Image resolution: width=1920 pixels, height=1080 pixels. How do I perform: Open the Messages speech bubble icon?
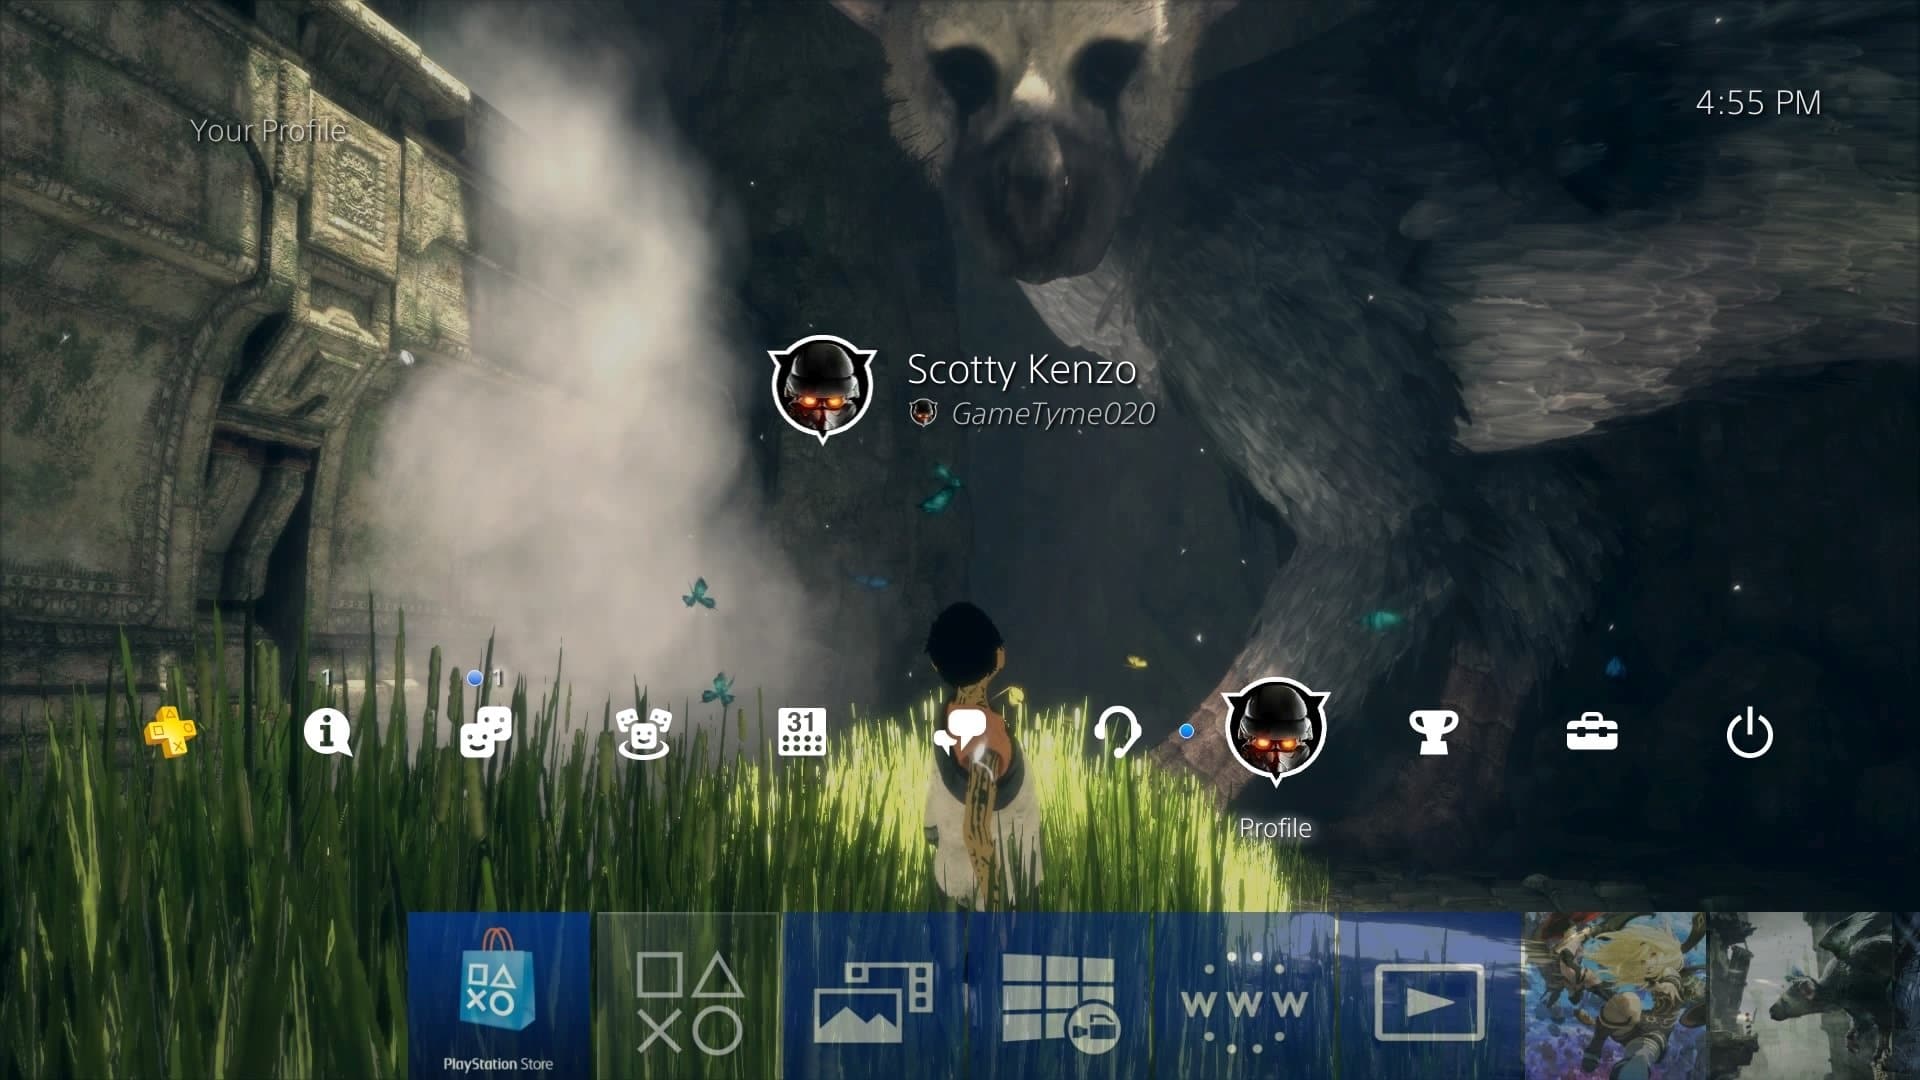(958, 735)
